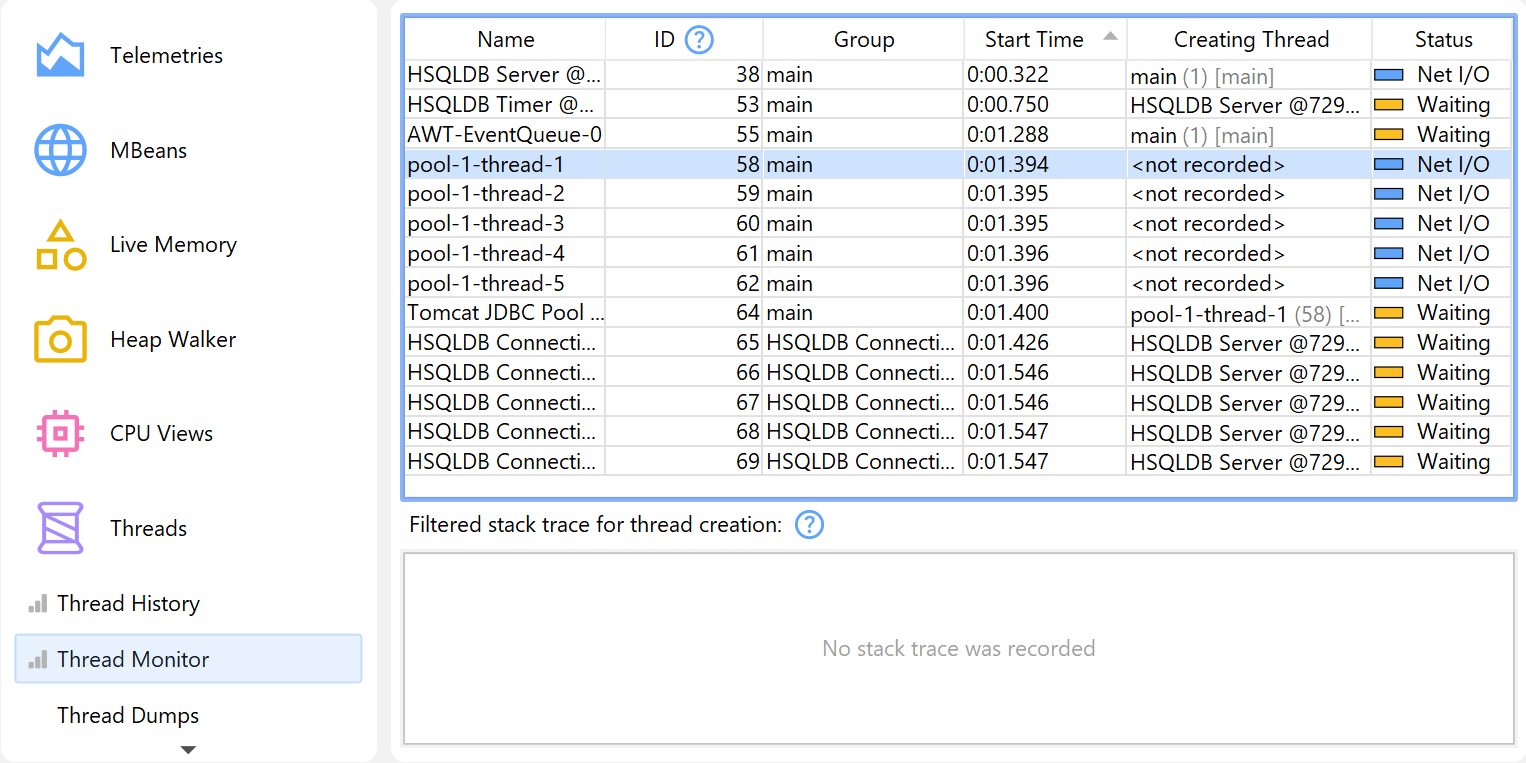Image resolution: width=1526 pixels, height=763 pixels.
Task: Open Thread Dumps view
Action: tap(128, 716)
